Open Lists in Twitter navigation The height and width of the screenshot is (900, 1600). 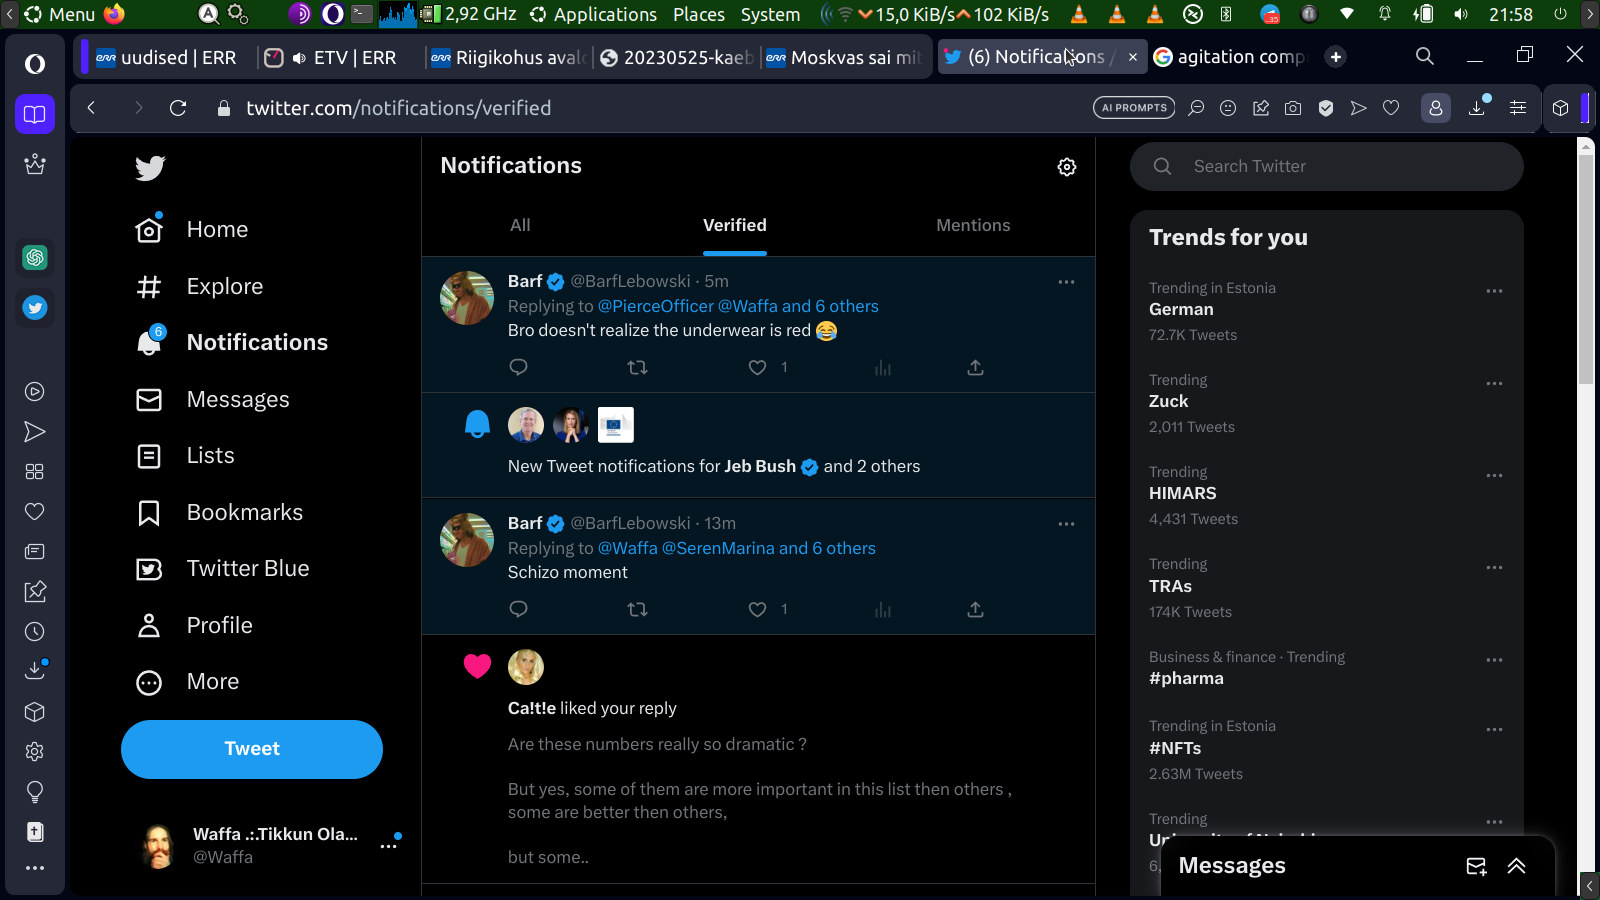pyautogui.click(x=185, y=456)
